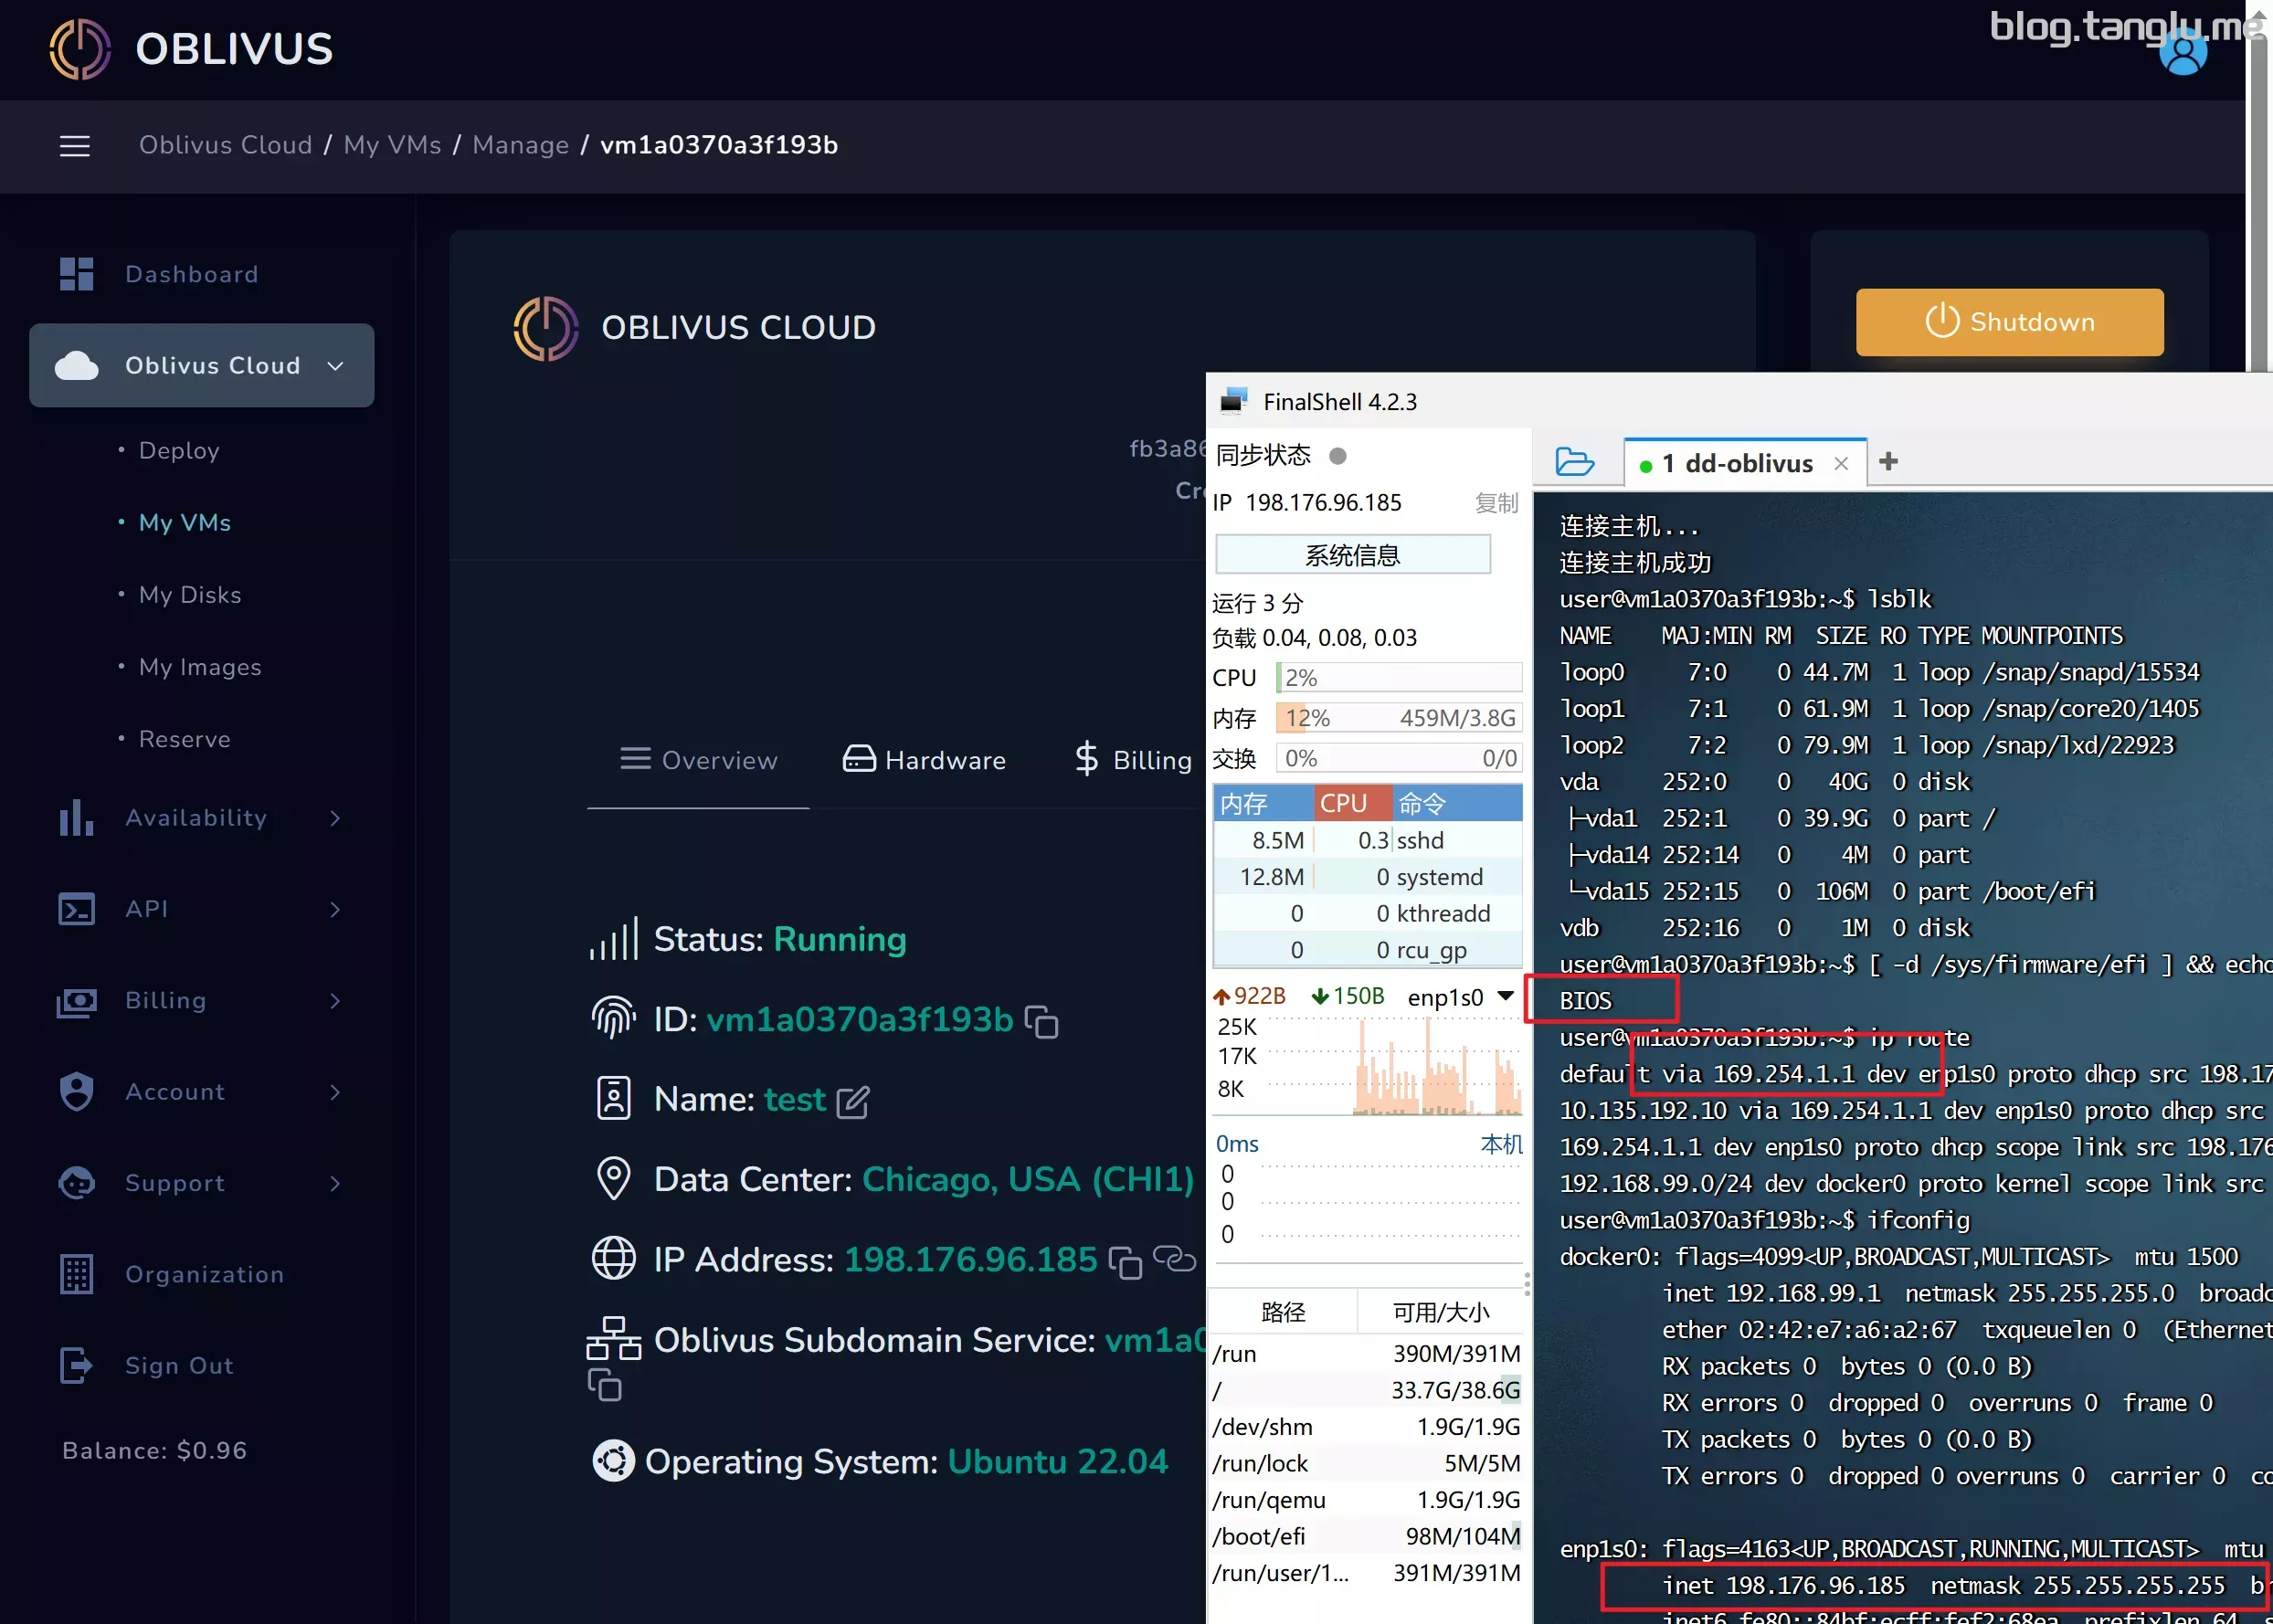The width and height of the screenshot is (2273, 1624).
Task: Click the FinalShell CPU usage bar
Action: click(1399, 677)
